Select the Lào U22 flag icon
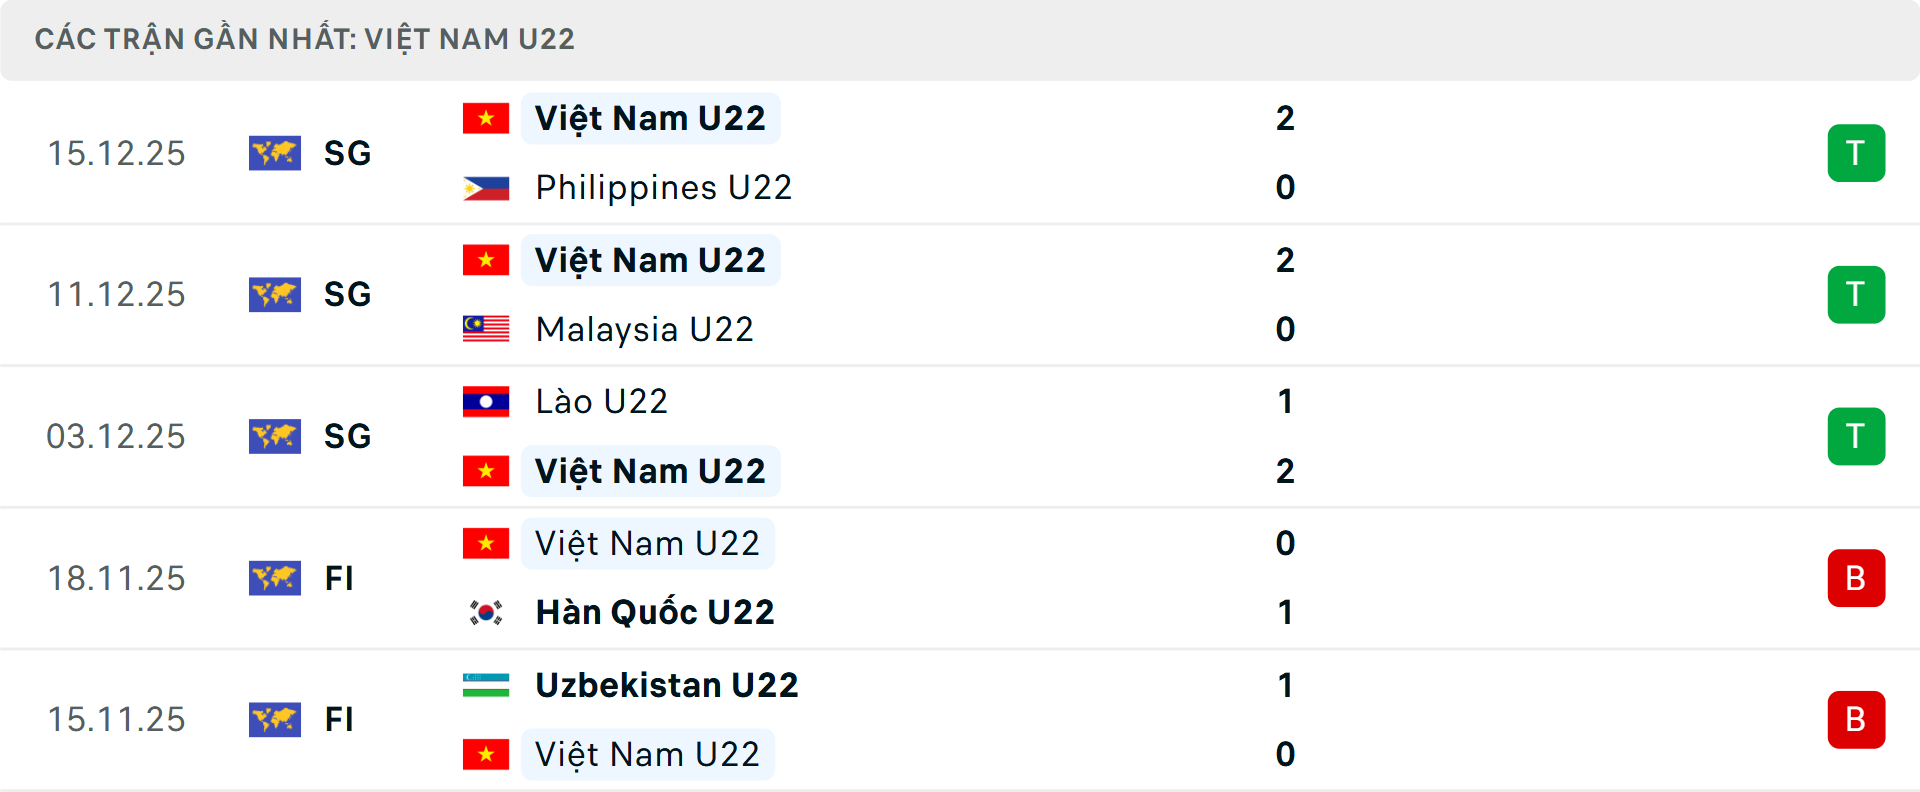The width and height of the screenshot is (1920, 792). [x=486, y=401]
